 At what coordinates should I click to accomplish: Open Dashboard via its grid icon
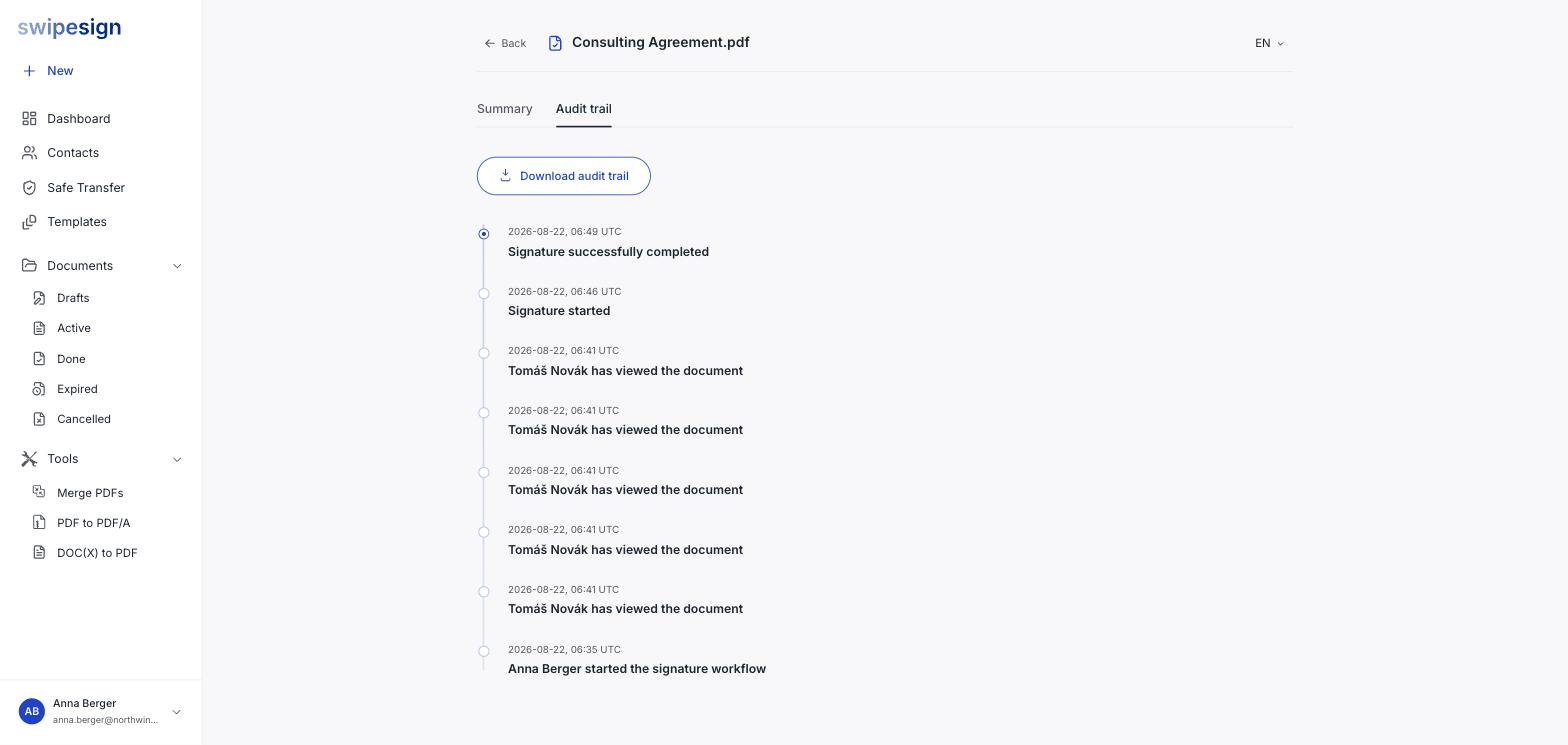pyautogui.click(x=29, y=119)
